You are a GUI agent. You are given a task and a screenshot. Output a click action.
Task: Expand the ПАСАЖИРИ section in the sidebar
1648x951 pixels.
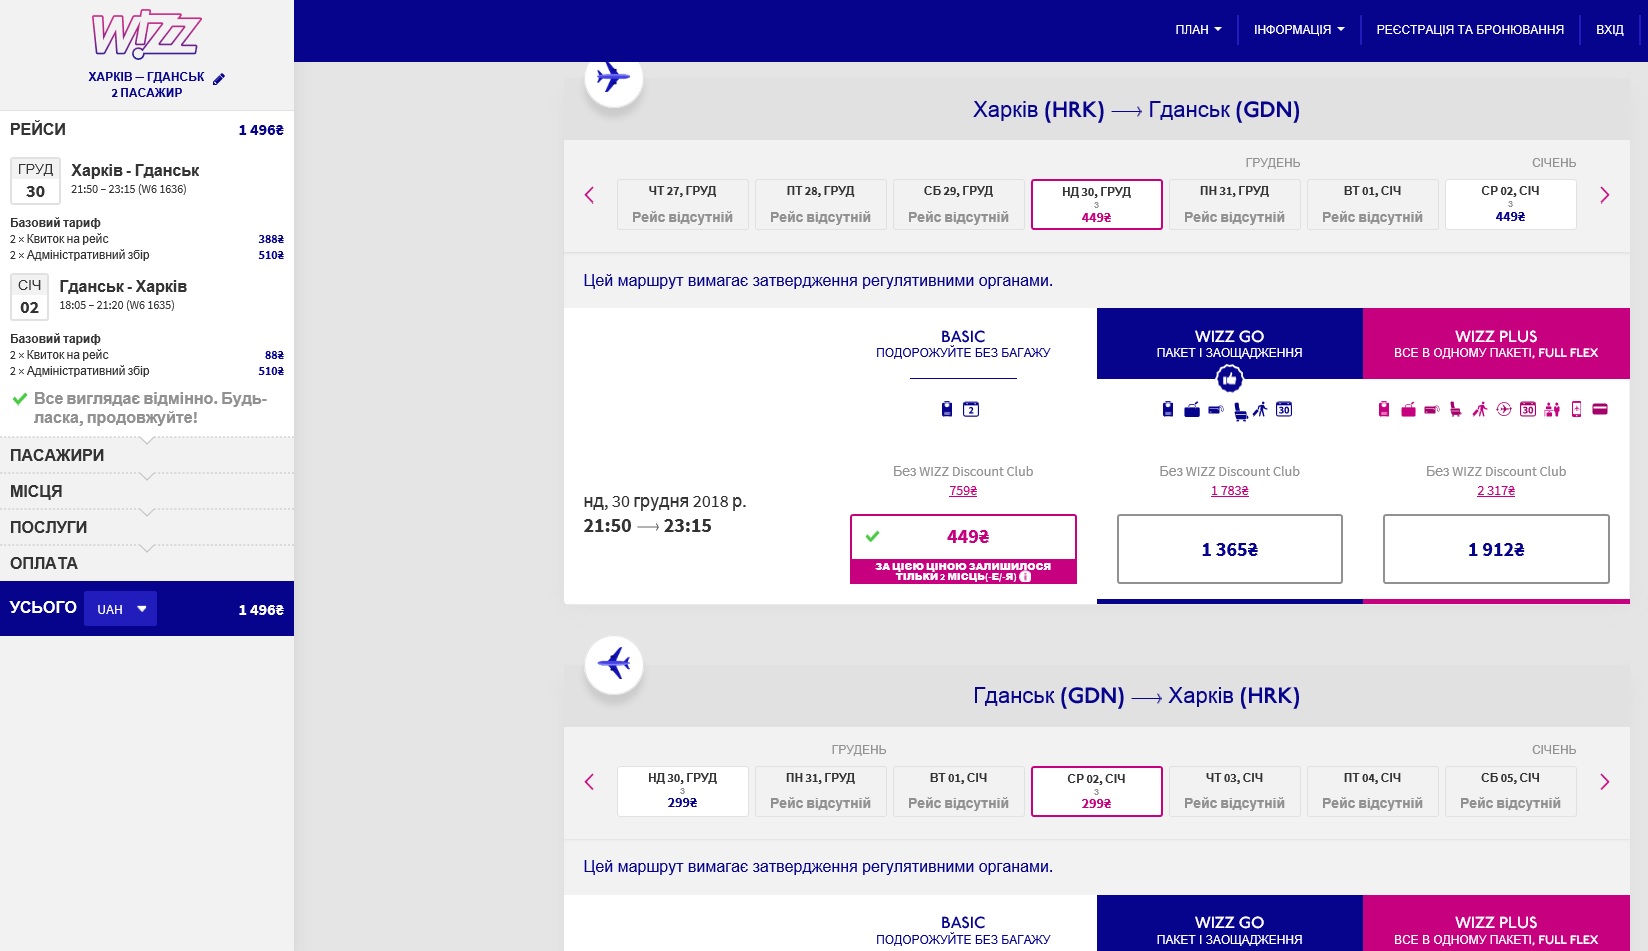pyautogui.click(x=57, y=455)
